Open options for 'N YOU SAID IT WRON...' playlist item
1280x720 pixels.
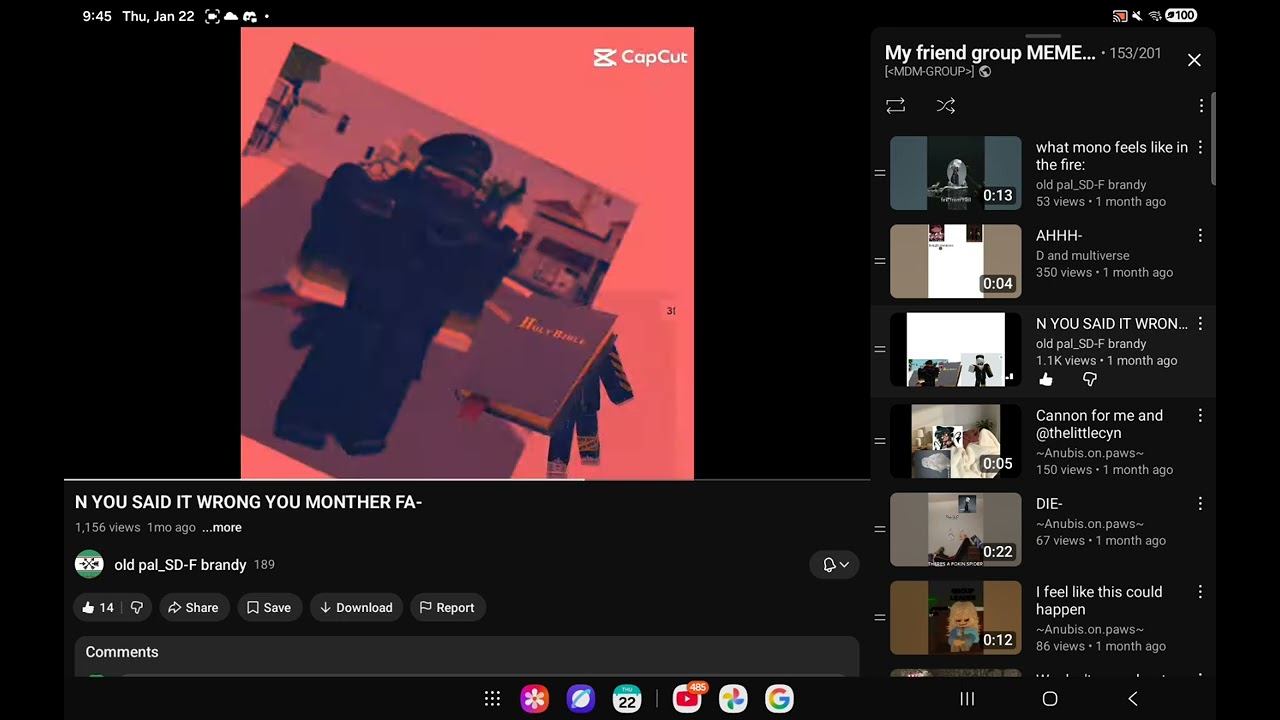1200,324
